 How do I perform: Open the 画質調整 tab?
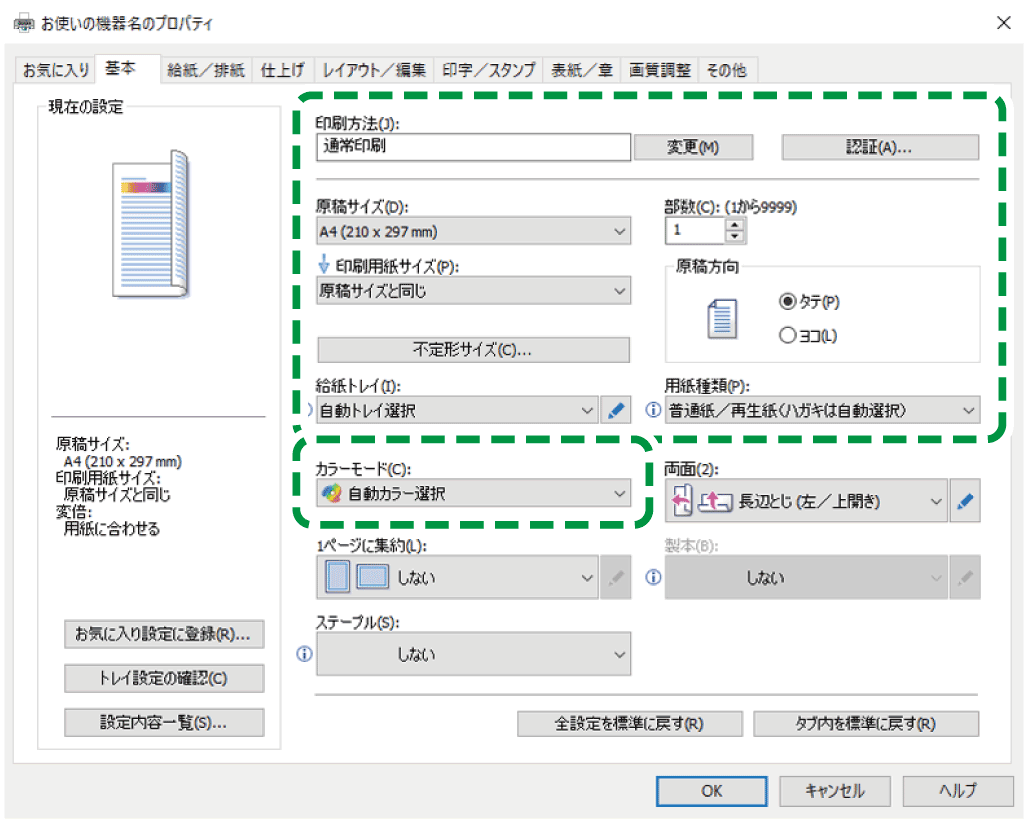tap(659, 70)
